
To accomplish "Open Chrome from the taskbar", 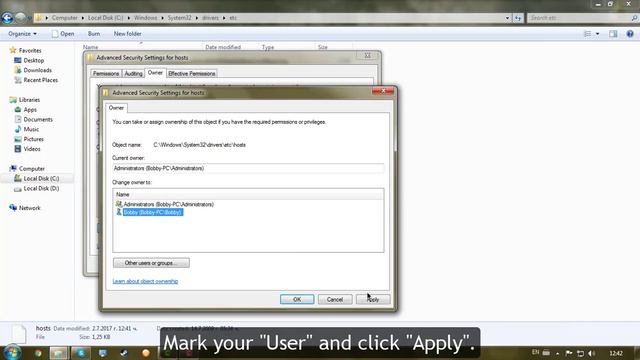I will tap(38, 353).
